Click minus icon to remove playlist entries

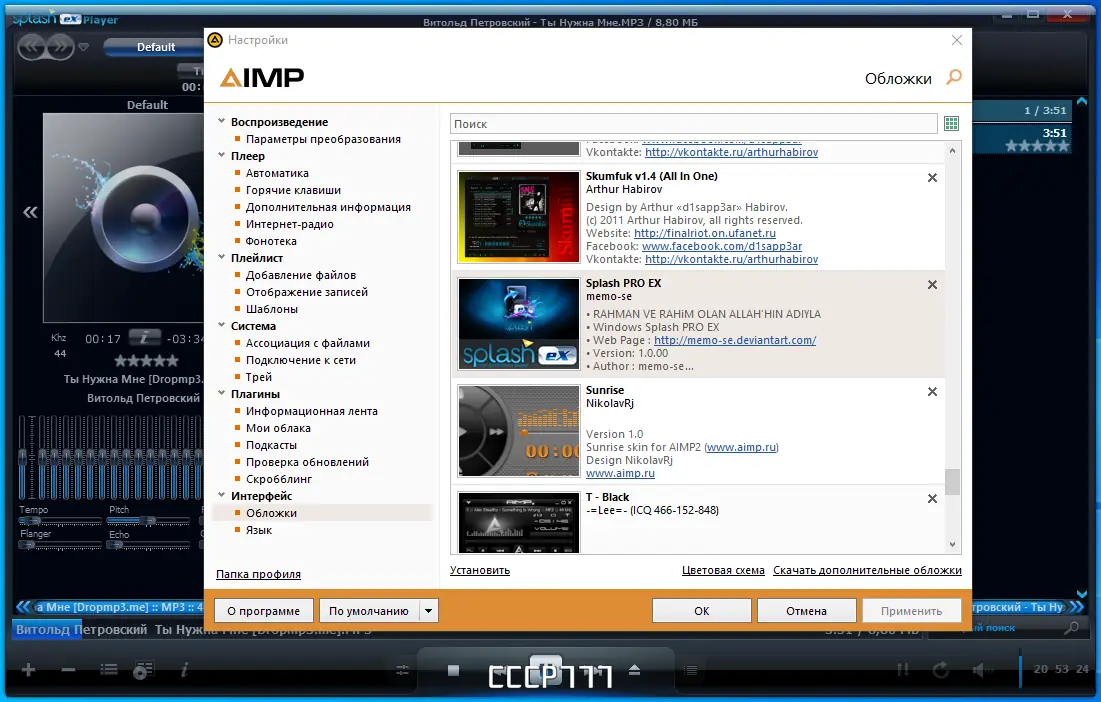68,670
